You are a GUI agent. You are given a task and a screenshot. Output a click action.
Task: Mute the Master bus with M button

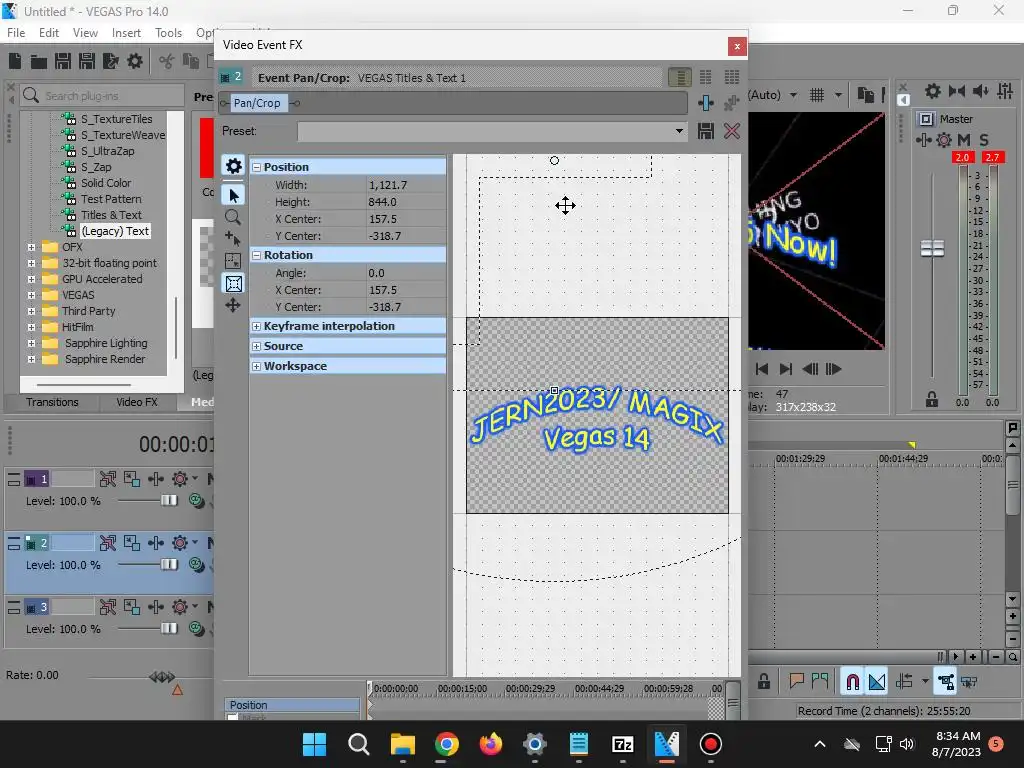click(964, 140)
